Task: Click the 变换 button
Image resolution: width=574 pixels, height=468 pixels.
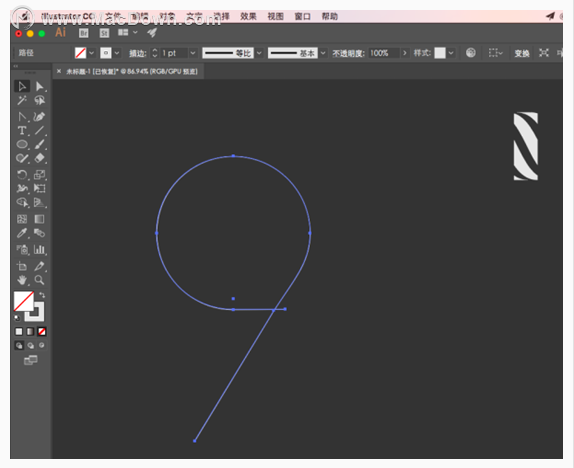Action: coord(522,53)
